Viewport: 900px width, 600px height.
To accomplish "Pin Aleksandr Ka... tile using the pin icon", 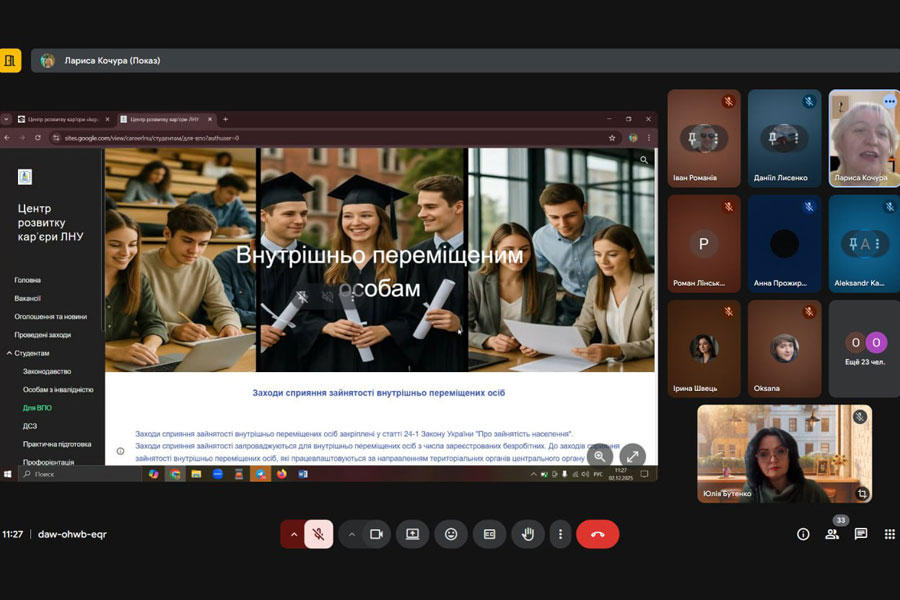I will [x=854, y=244].
